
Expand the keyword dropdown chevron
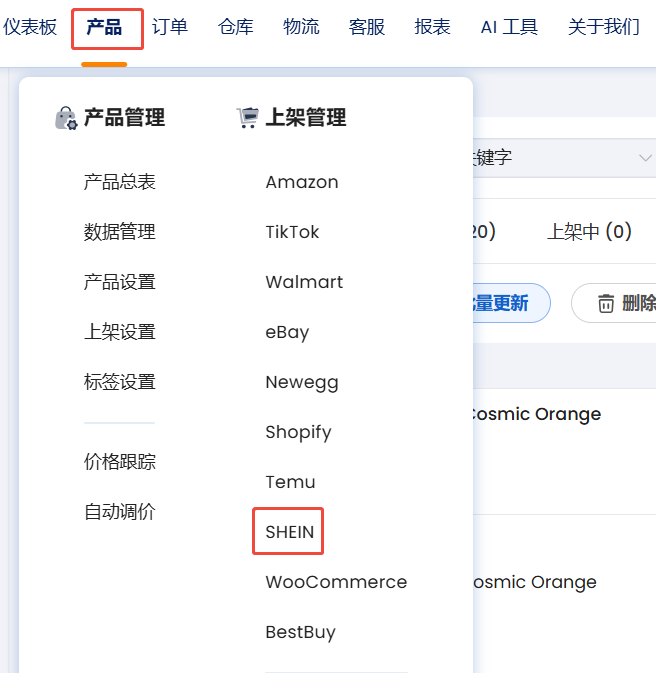coord(644,158)
